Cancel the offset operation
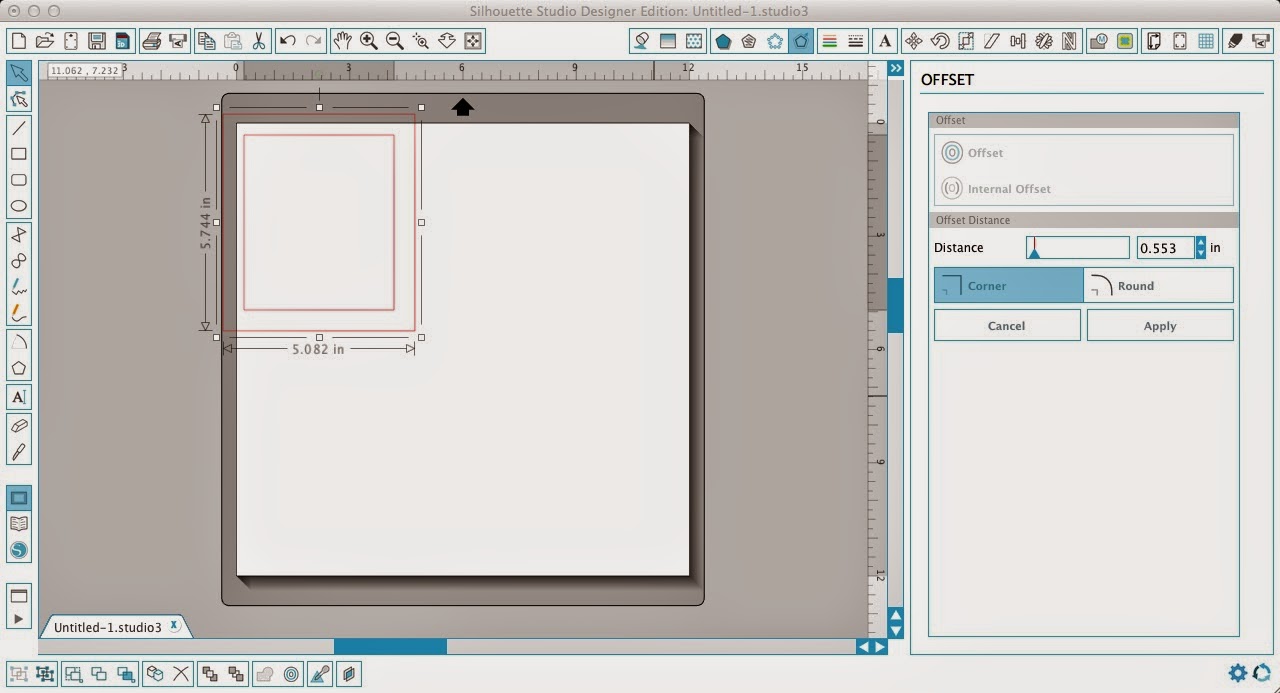The image size is (1280, 693). point(1006,325)
